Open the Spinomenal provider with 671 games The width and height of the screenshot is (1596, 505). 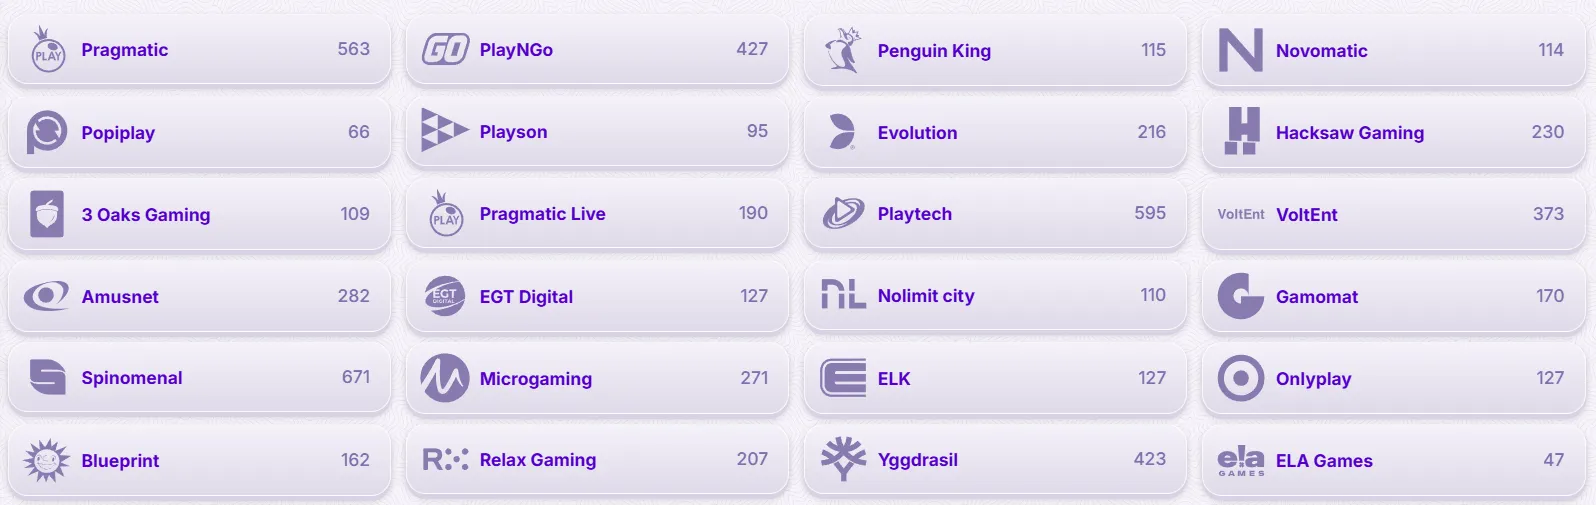coord(198,378)
